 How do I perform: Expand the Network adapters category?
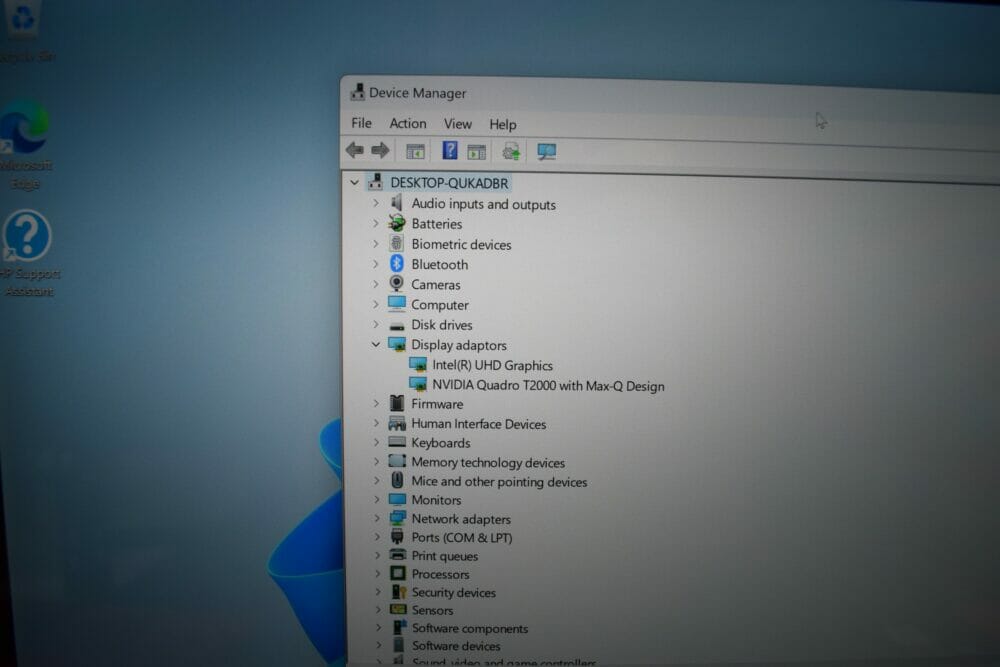[377, 518]
